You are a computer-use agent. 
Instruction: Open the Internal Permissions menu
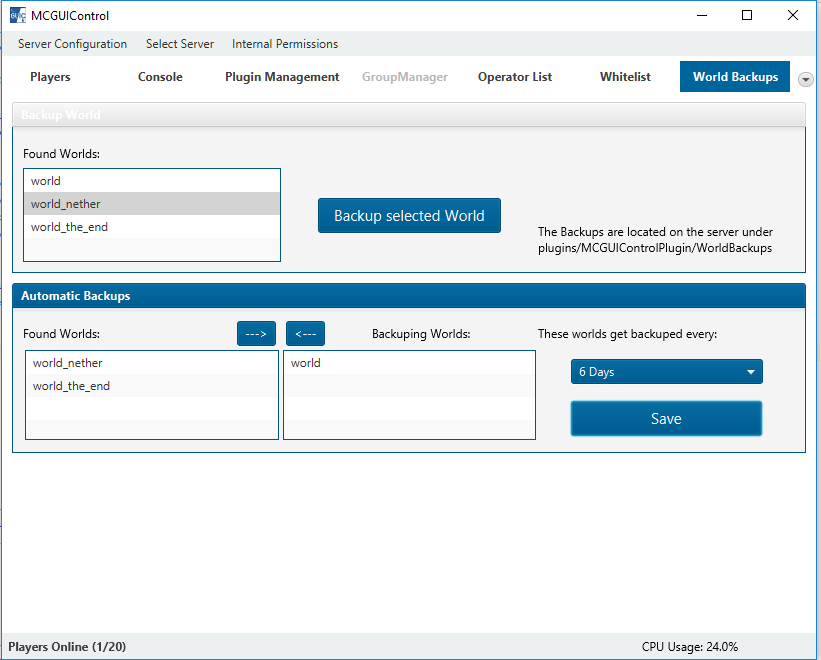tap(285, 44)
